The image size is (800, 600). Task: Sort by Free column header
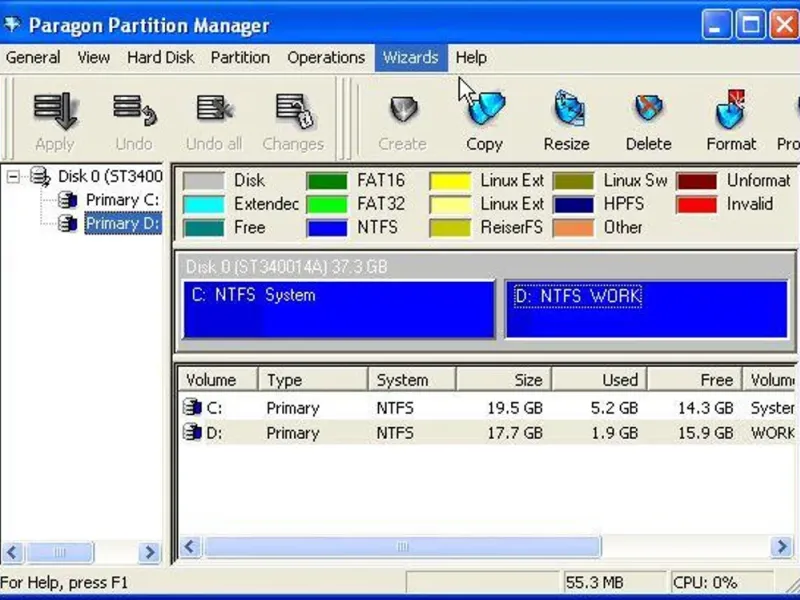coord(694,380)
